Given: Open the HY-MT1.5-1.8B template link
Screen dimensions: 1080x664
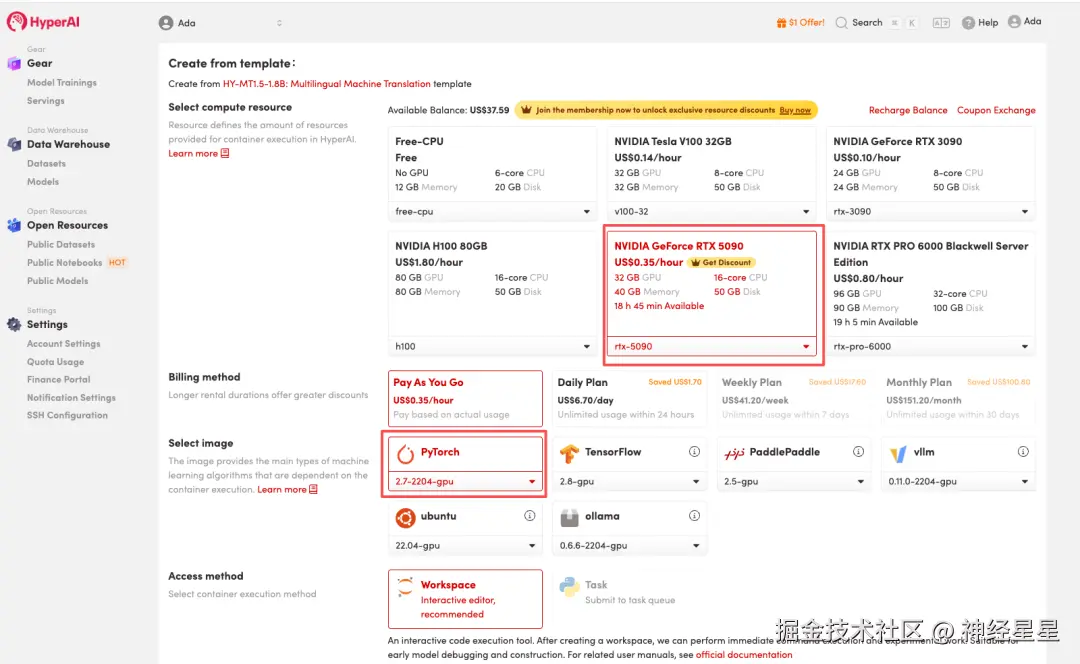Looking at the screenshot, I should click(x=326, y=84).
